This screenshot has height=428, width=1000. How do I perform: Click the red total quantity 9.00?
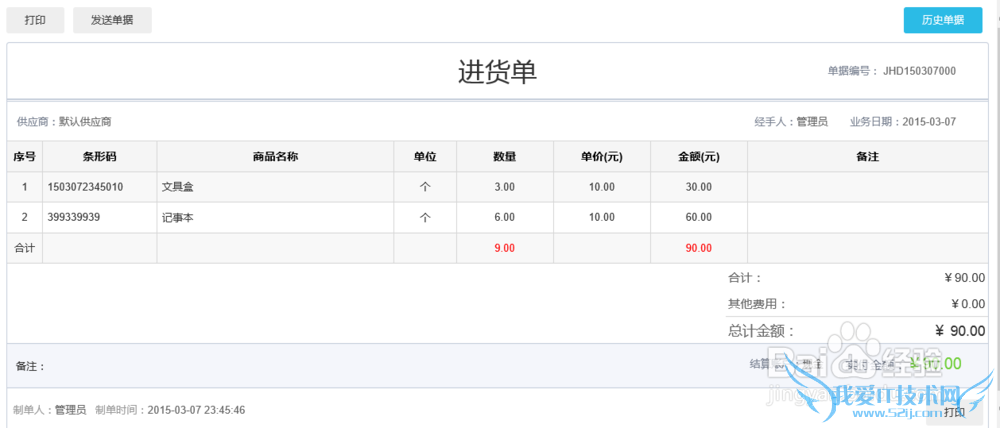tap(504, 248)
